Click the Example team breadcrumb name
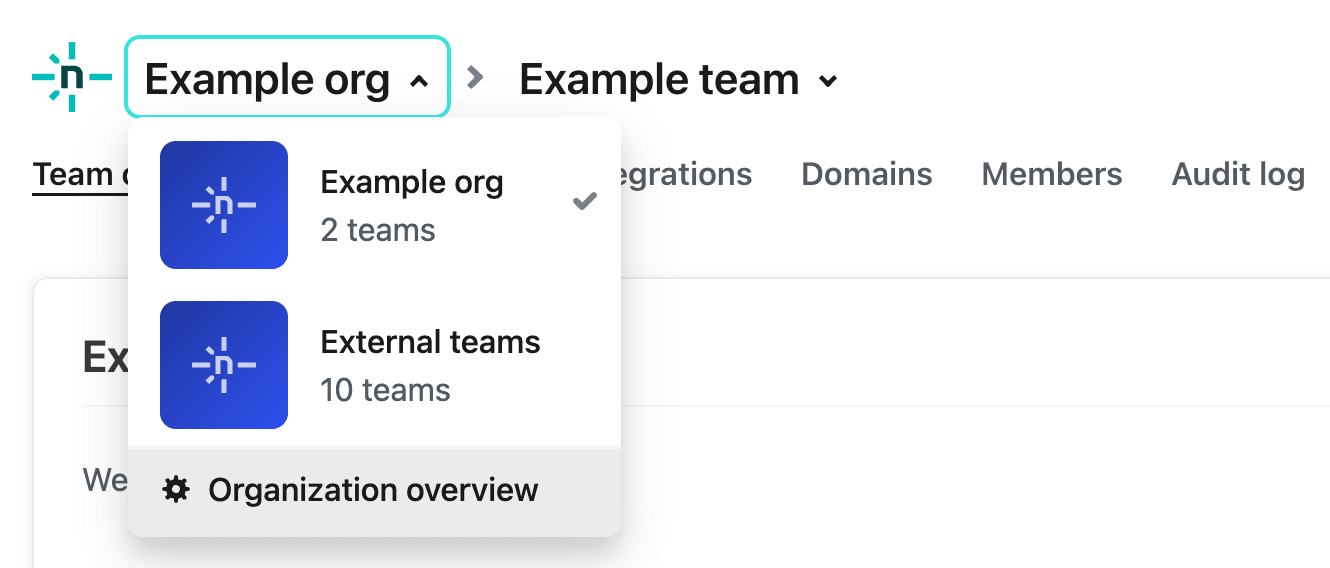Viewport: 1330px width, 568px height. point(659,79)
